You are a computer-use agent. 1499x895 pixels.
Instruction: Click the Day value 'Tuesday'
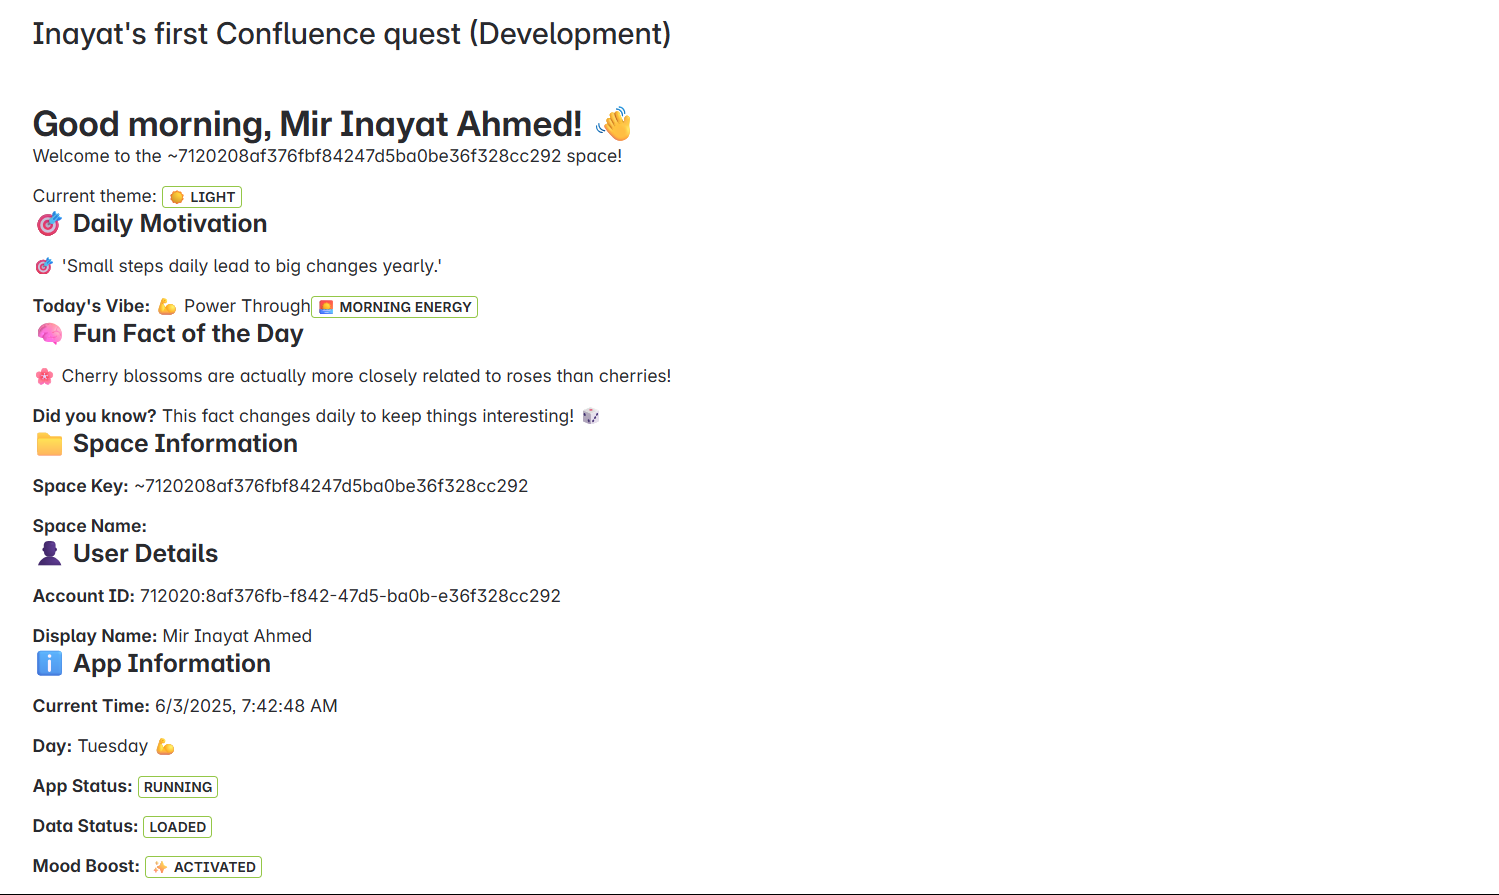pyautogui.click(x=113, y=746)
